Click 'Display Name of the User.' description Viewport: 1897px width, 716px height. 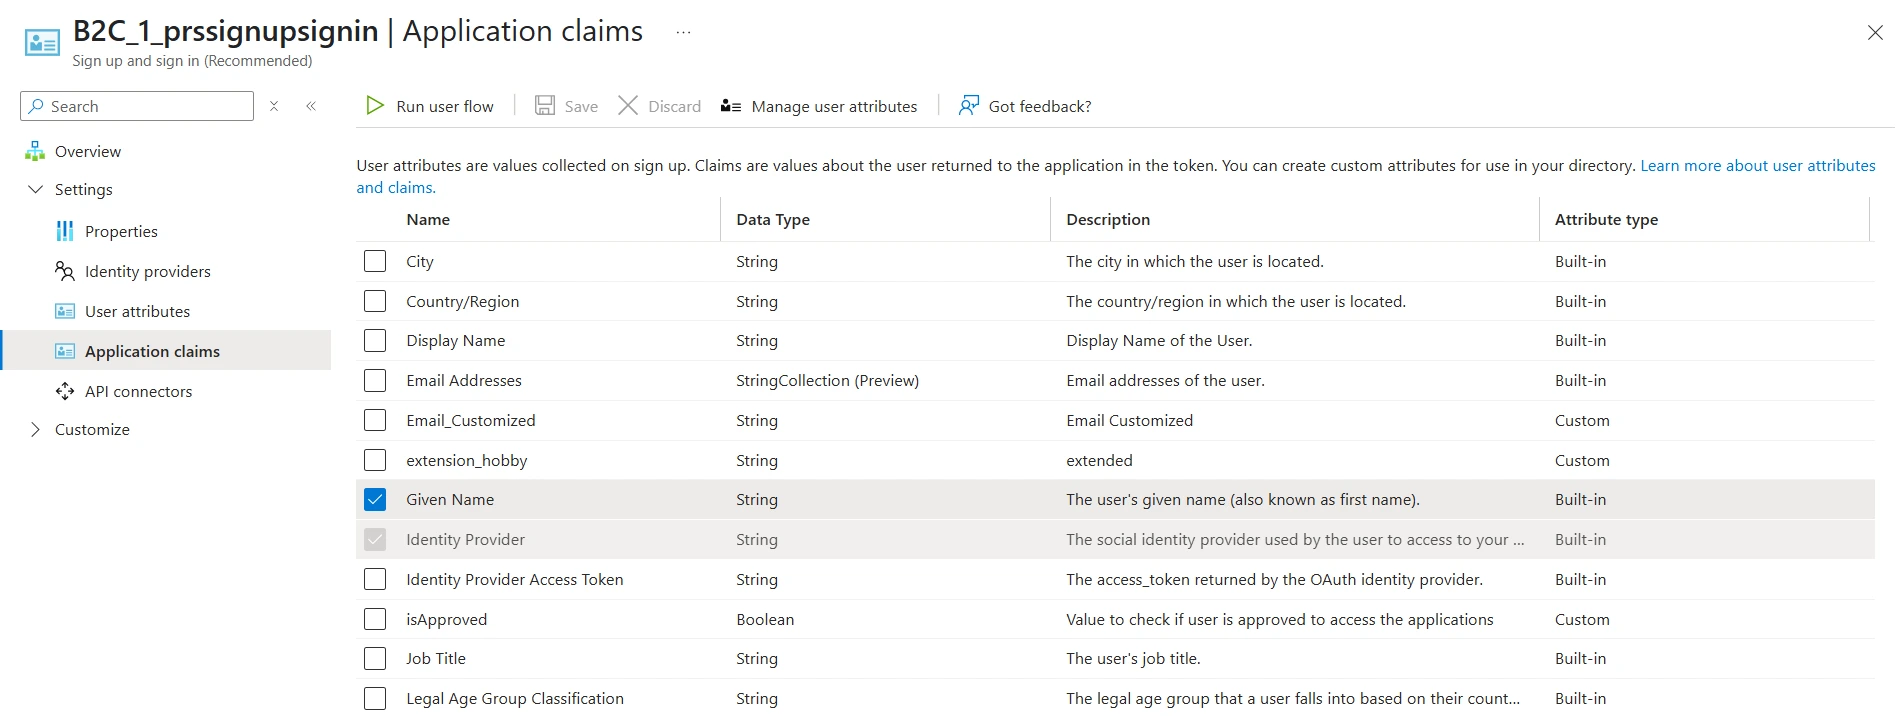point(1159,340)
